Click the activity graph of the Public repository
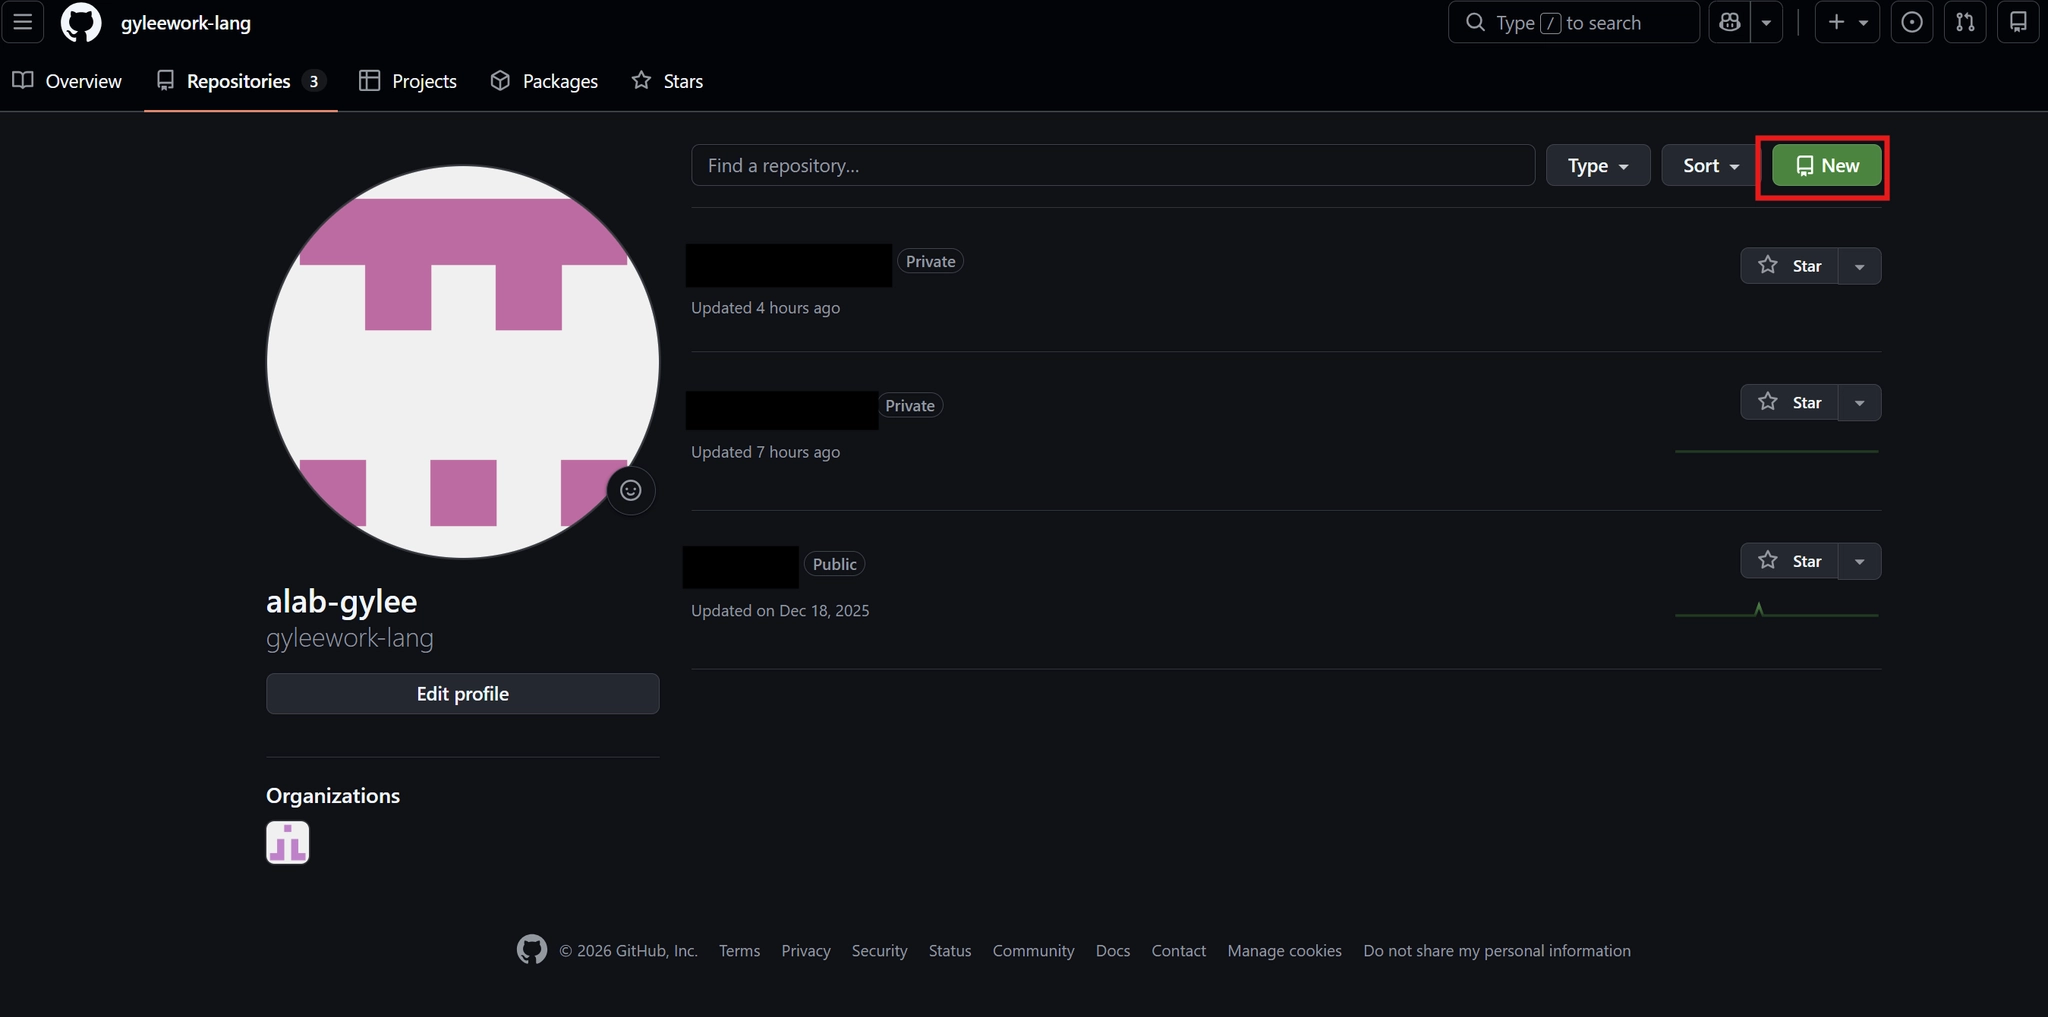This screenshot has width=2048, height=1017. click(1777, 609)
